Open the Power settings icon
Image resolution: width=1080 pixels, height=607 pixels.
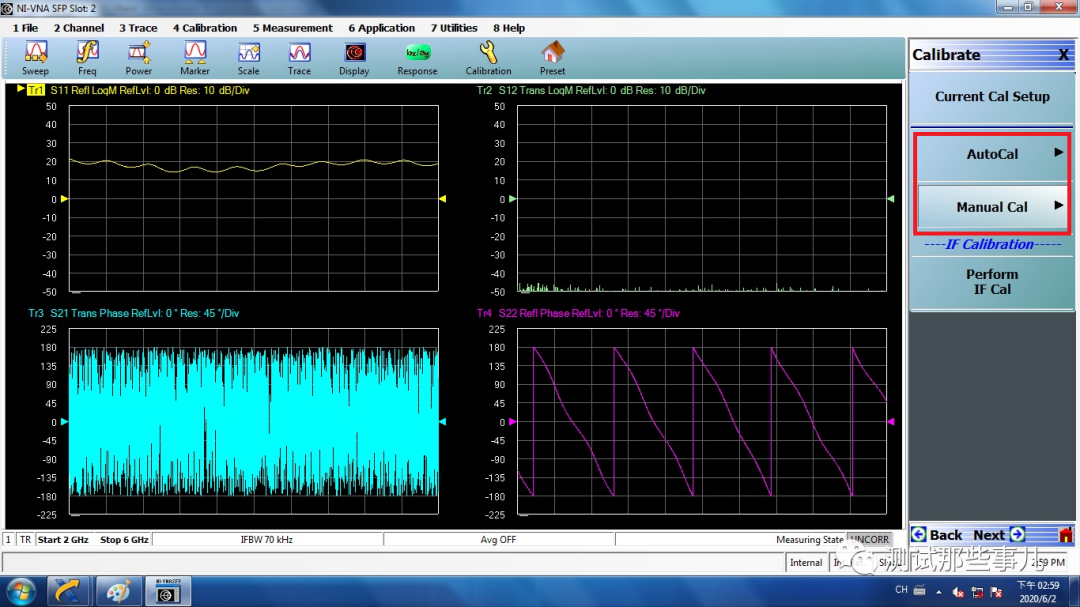point(138,58)
